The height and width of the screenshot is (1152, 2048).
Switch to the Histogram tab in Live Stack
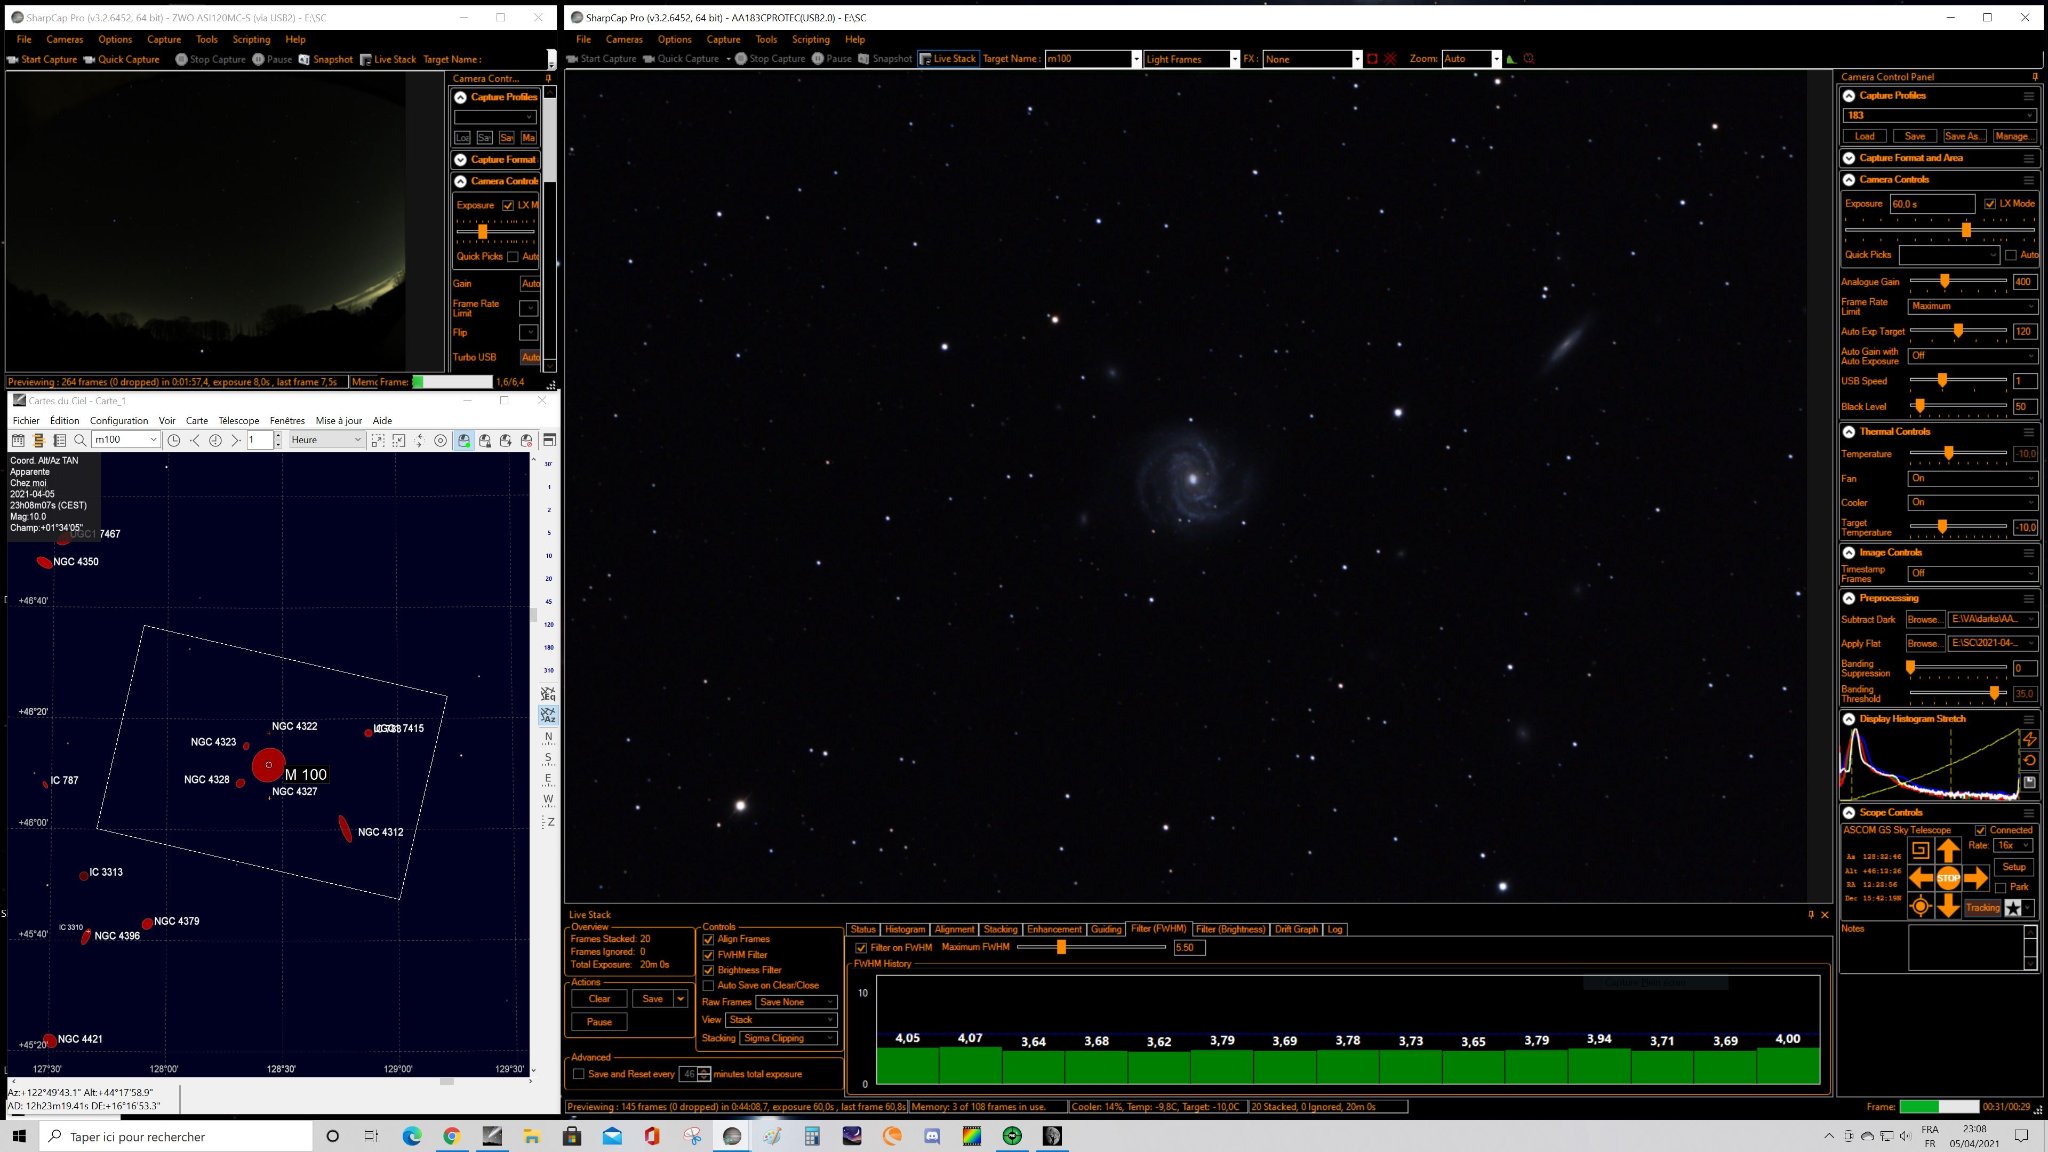905,929
